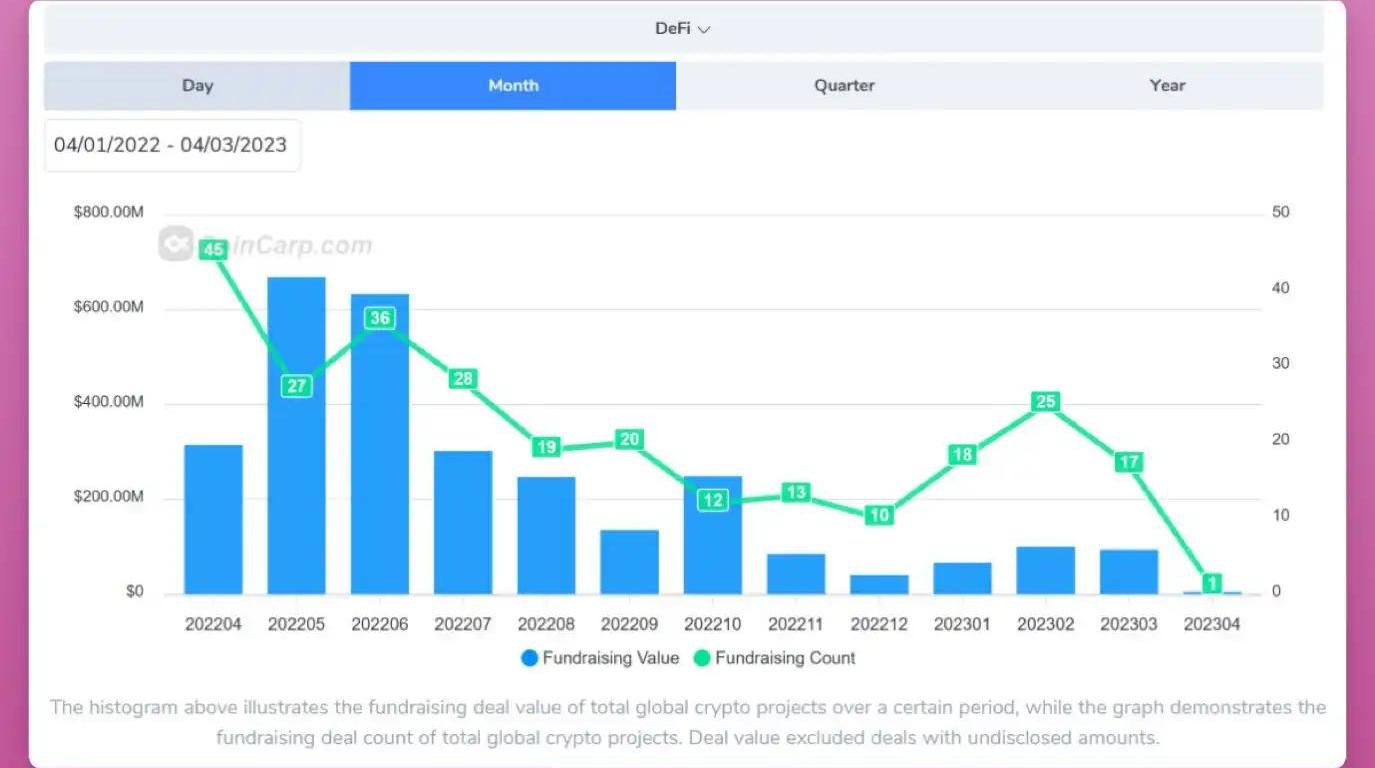
Task: Click the count marker labeled 36
Action: click(380, 318)
